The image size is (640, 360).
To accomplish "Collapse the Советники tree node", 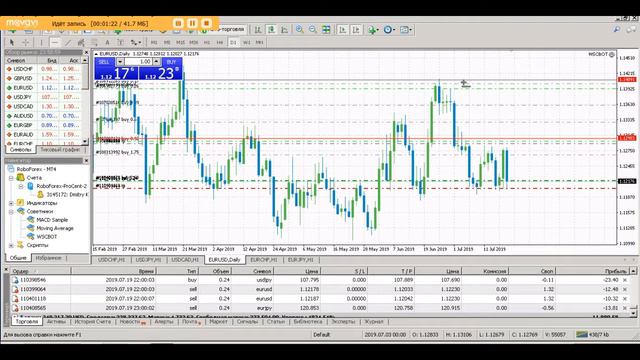I will [x=11, y=211].
